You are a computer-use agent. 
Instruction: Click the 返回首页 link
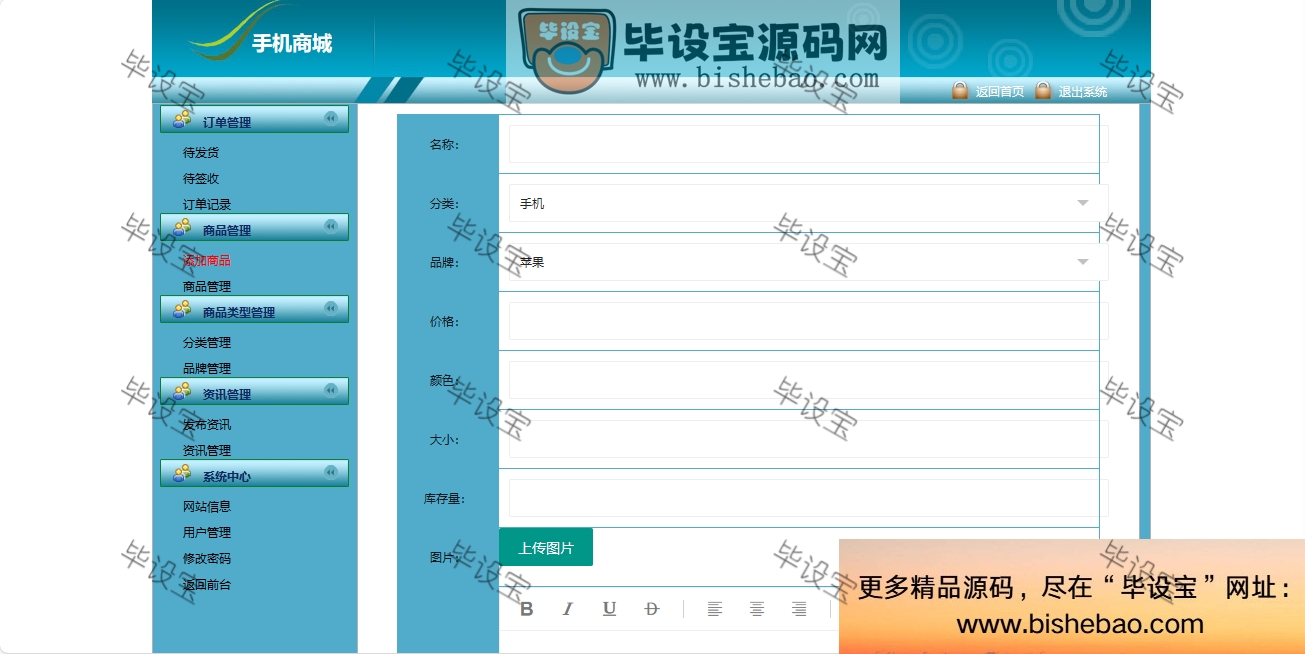coord(1000,92)
